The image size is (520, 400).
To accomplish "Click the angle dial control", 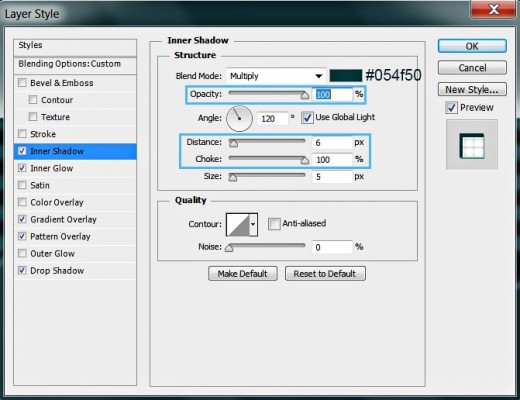I will click(x=239, y=118).
